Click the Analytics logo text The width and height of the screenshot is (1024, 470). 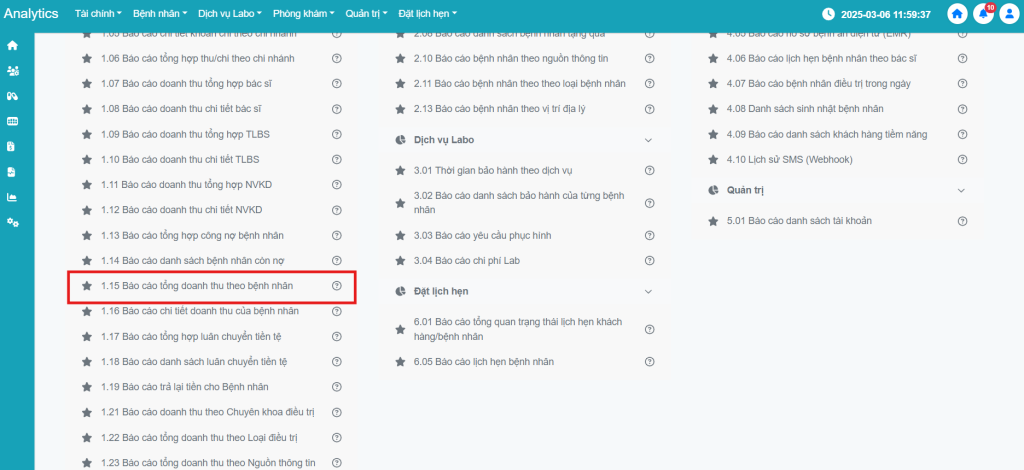tap(31, 14)
